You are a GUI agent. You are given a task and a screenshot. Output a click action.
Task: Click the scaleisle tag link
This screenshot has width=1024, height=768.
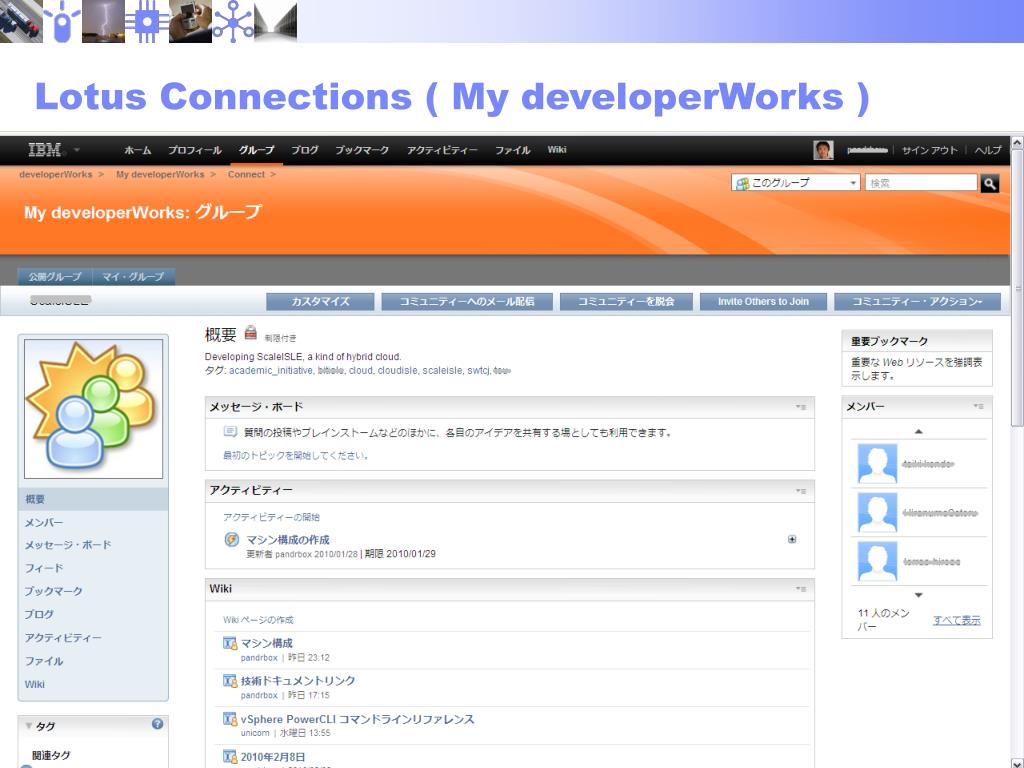pyautogui.click(x=442, y=371)
